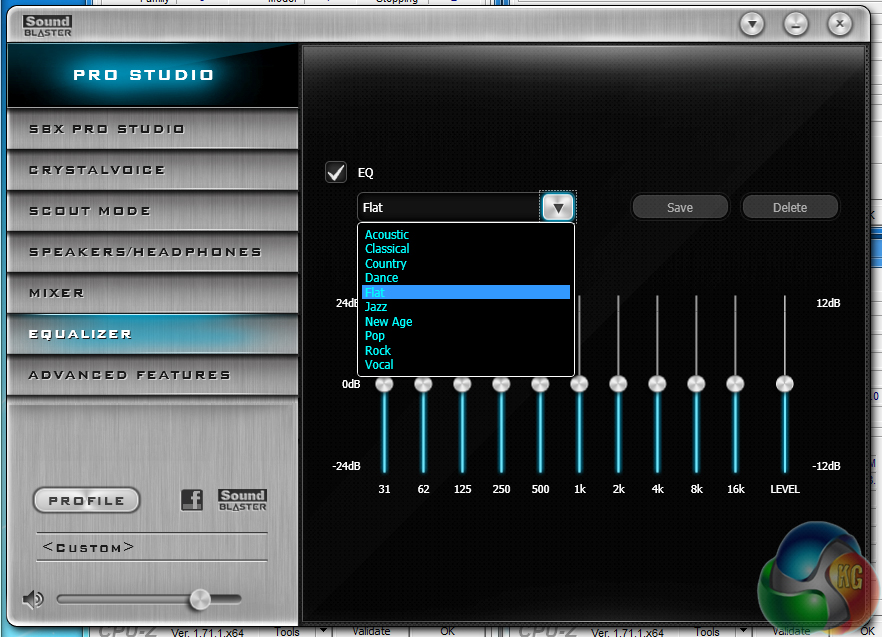Click the 2k band slider knob

point(618,384)
